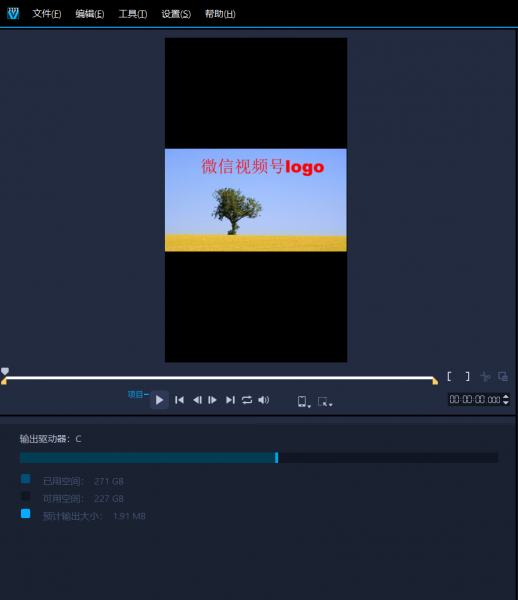
Task: Set mark-in with the left bracket
Action: coord(450,377)
